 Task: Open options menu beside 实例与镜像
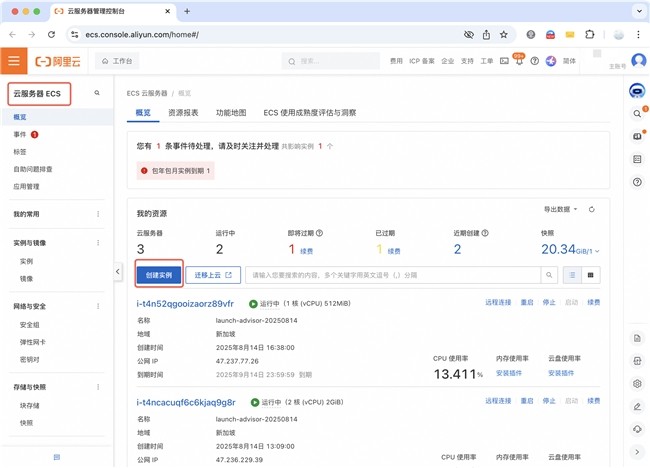[97, 243]
